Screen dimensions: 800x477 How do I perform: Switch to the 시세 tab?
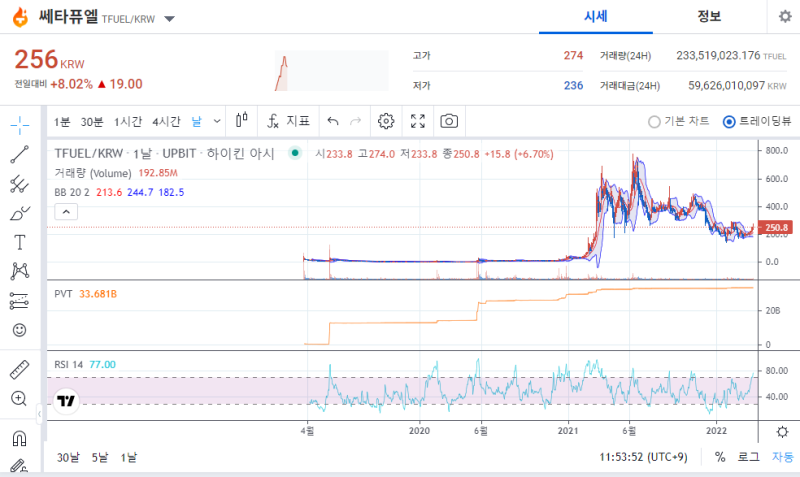point(596,17)
